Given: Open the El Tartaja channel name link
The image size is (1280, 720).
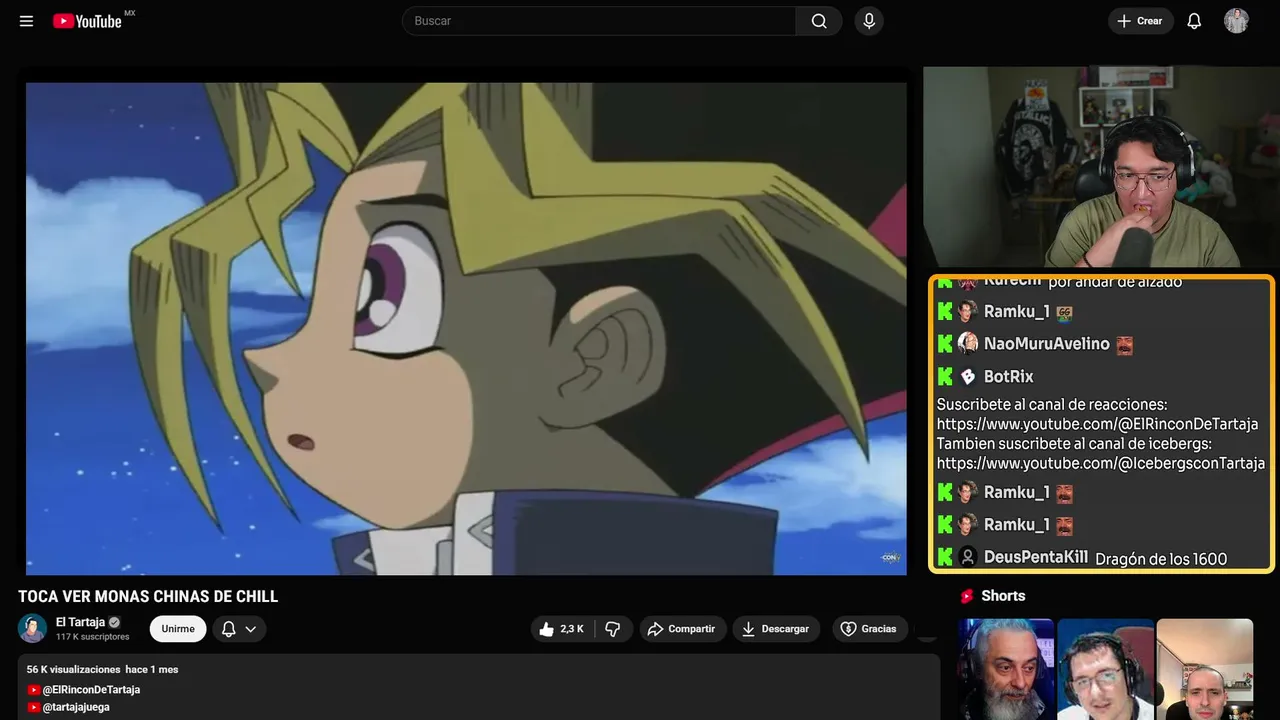Looking at the screenshot, I should click(x=80, y=622).
